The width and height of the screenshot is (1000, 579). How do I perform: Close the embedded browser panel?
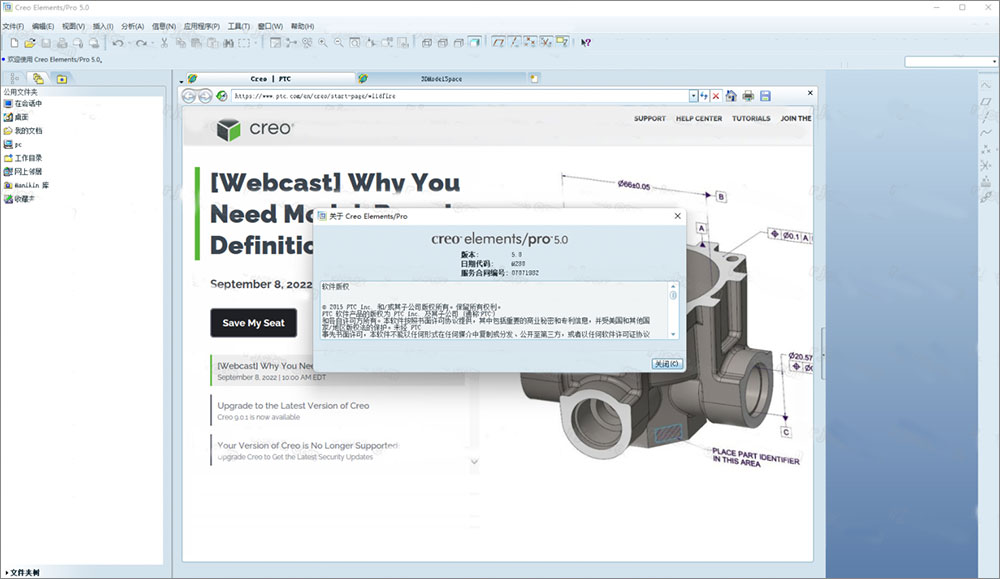click(810, 93)
